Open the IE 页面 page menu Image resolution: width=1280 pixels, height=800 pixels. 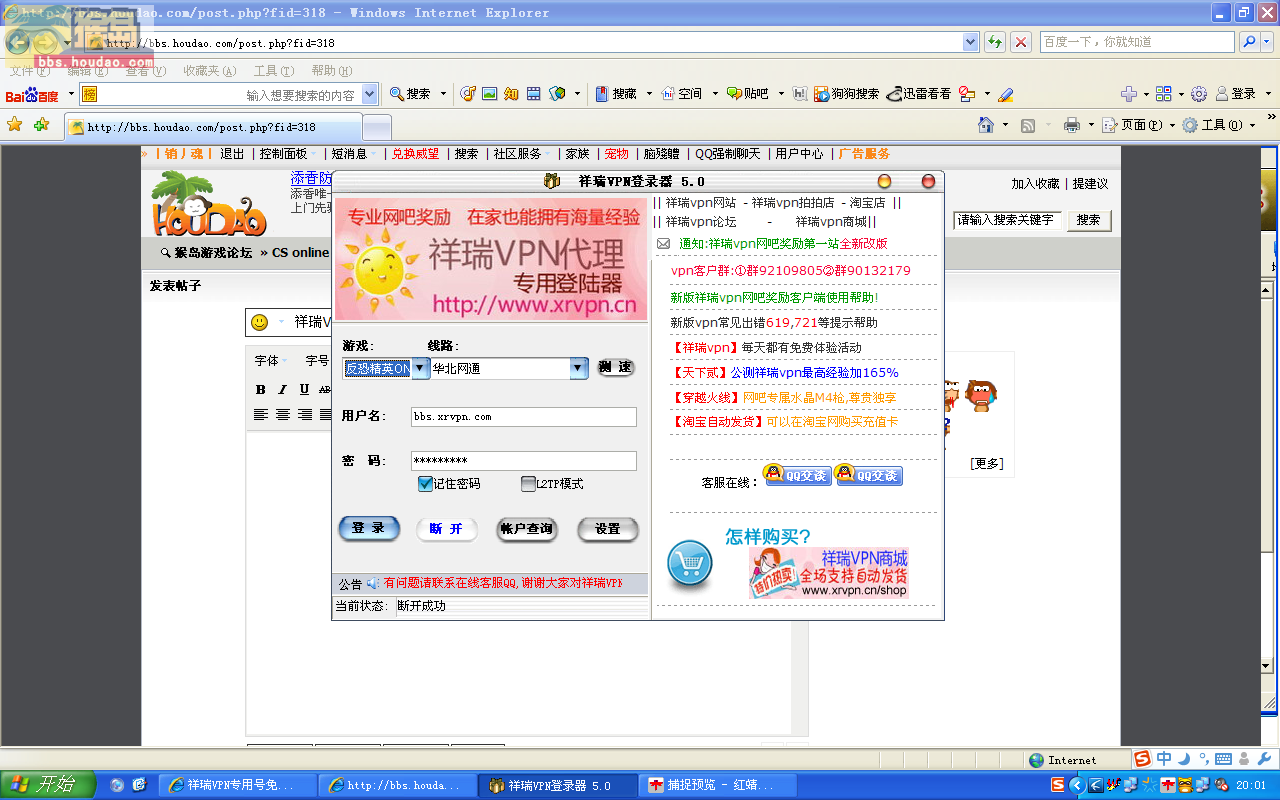1139,125
